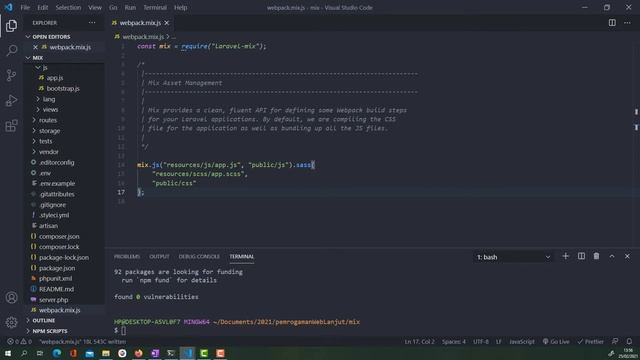Open Firefox from taskbar
Image resolution: width=640 pixels, height=360 pixels.
click(138, 353)
